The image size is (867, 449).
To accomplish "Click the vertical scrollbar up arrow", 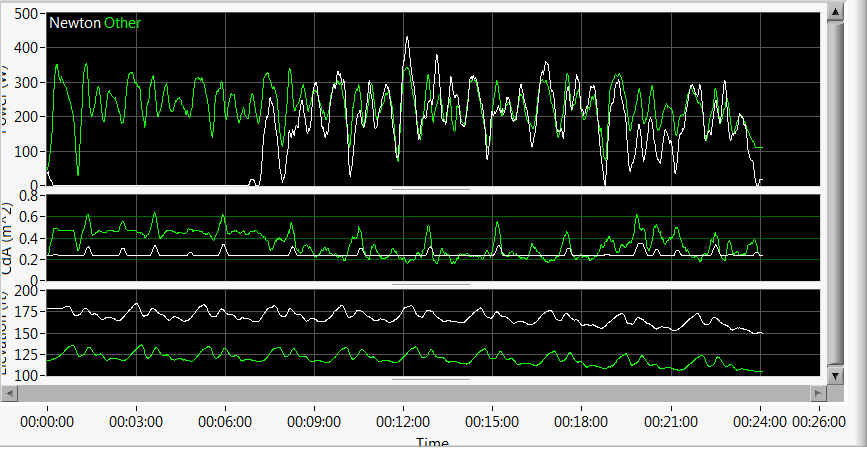I will [x=836, y=10].
